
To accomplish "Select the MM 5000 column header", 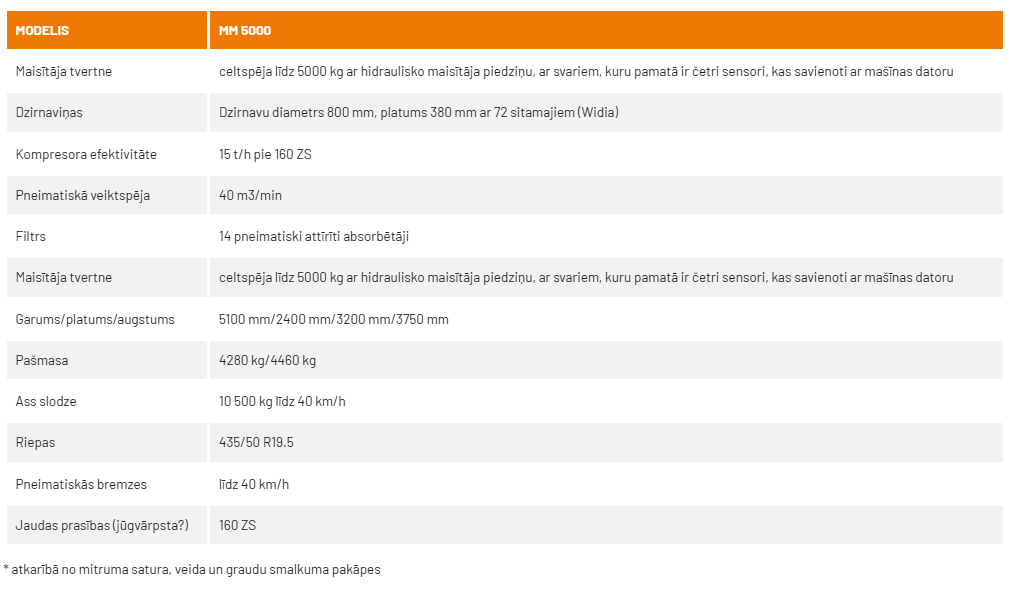I will [x=245, y=31].
